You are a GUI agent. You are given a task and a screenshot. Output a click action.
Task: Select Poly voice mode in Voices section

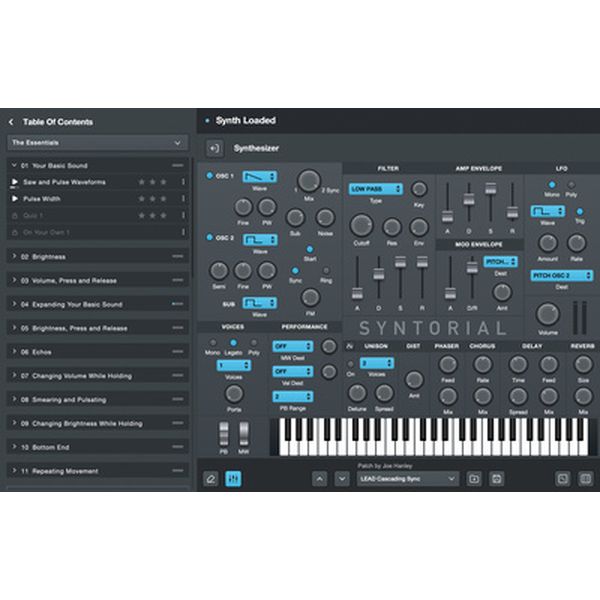(x=254, y=343)
